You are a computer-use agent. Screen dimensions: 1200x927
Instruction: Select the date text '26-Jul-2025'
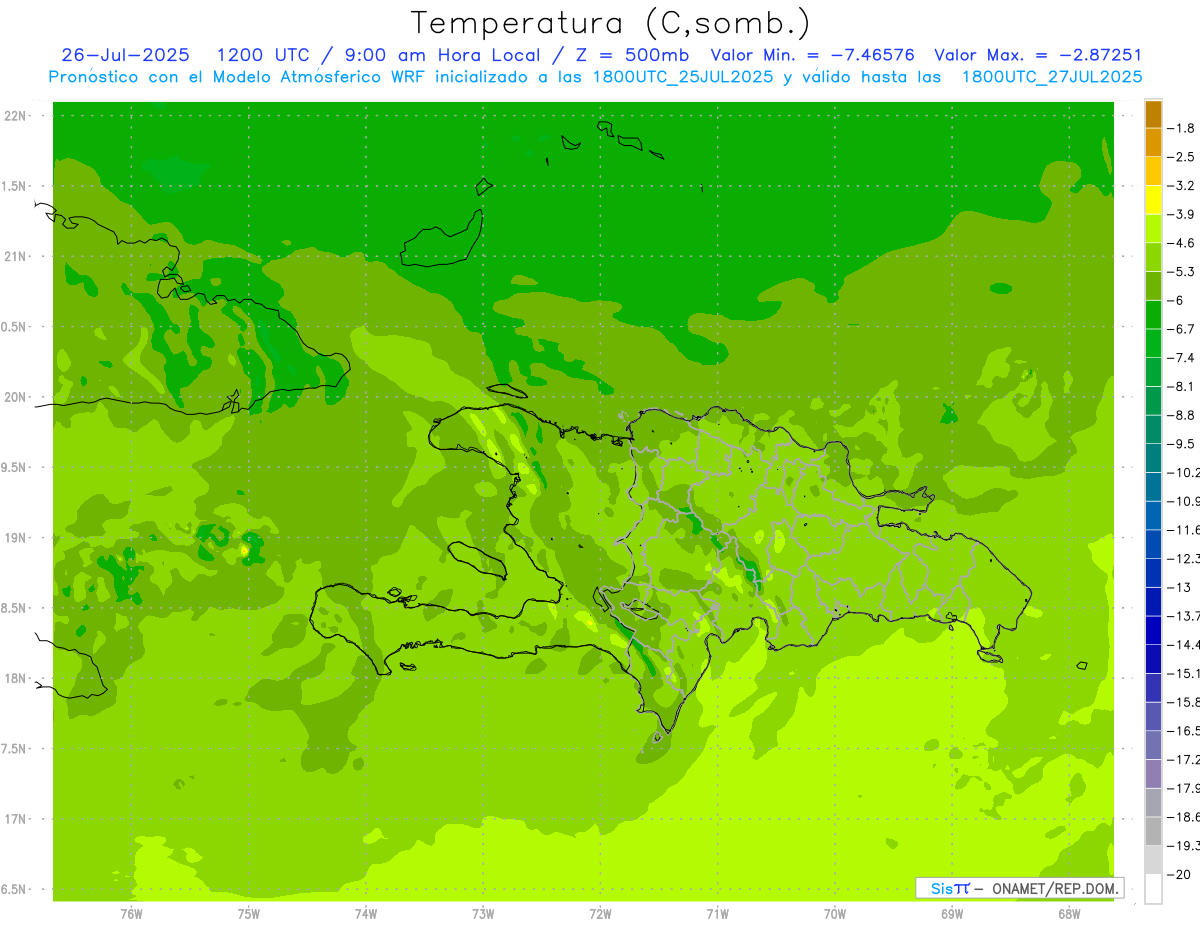pos(125,55)
